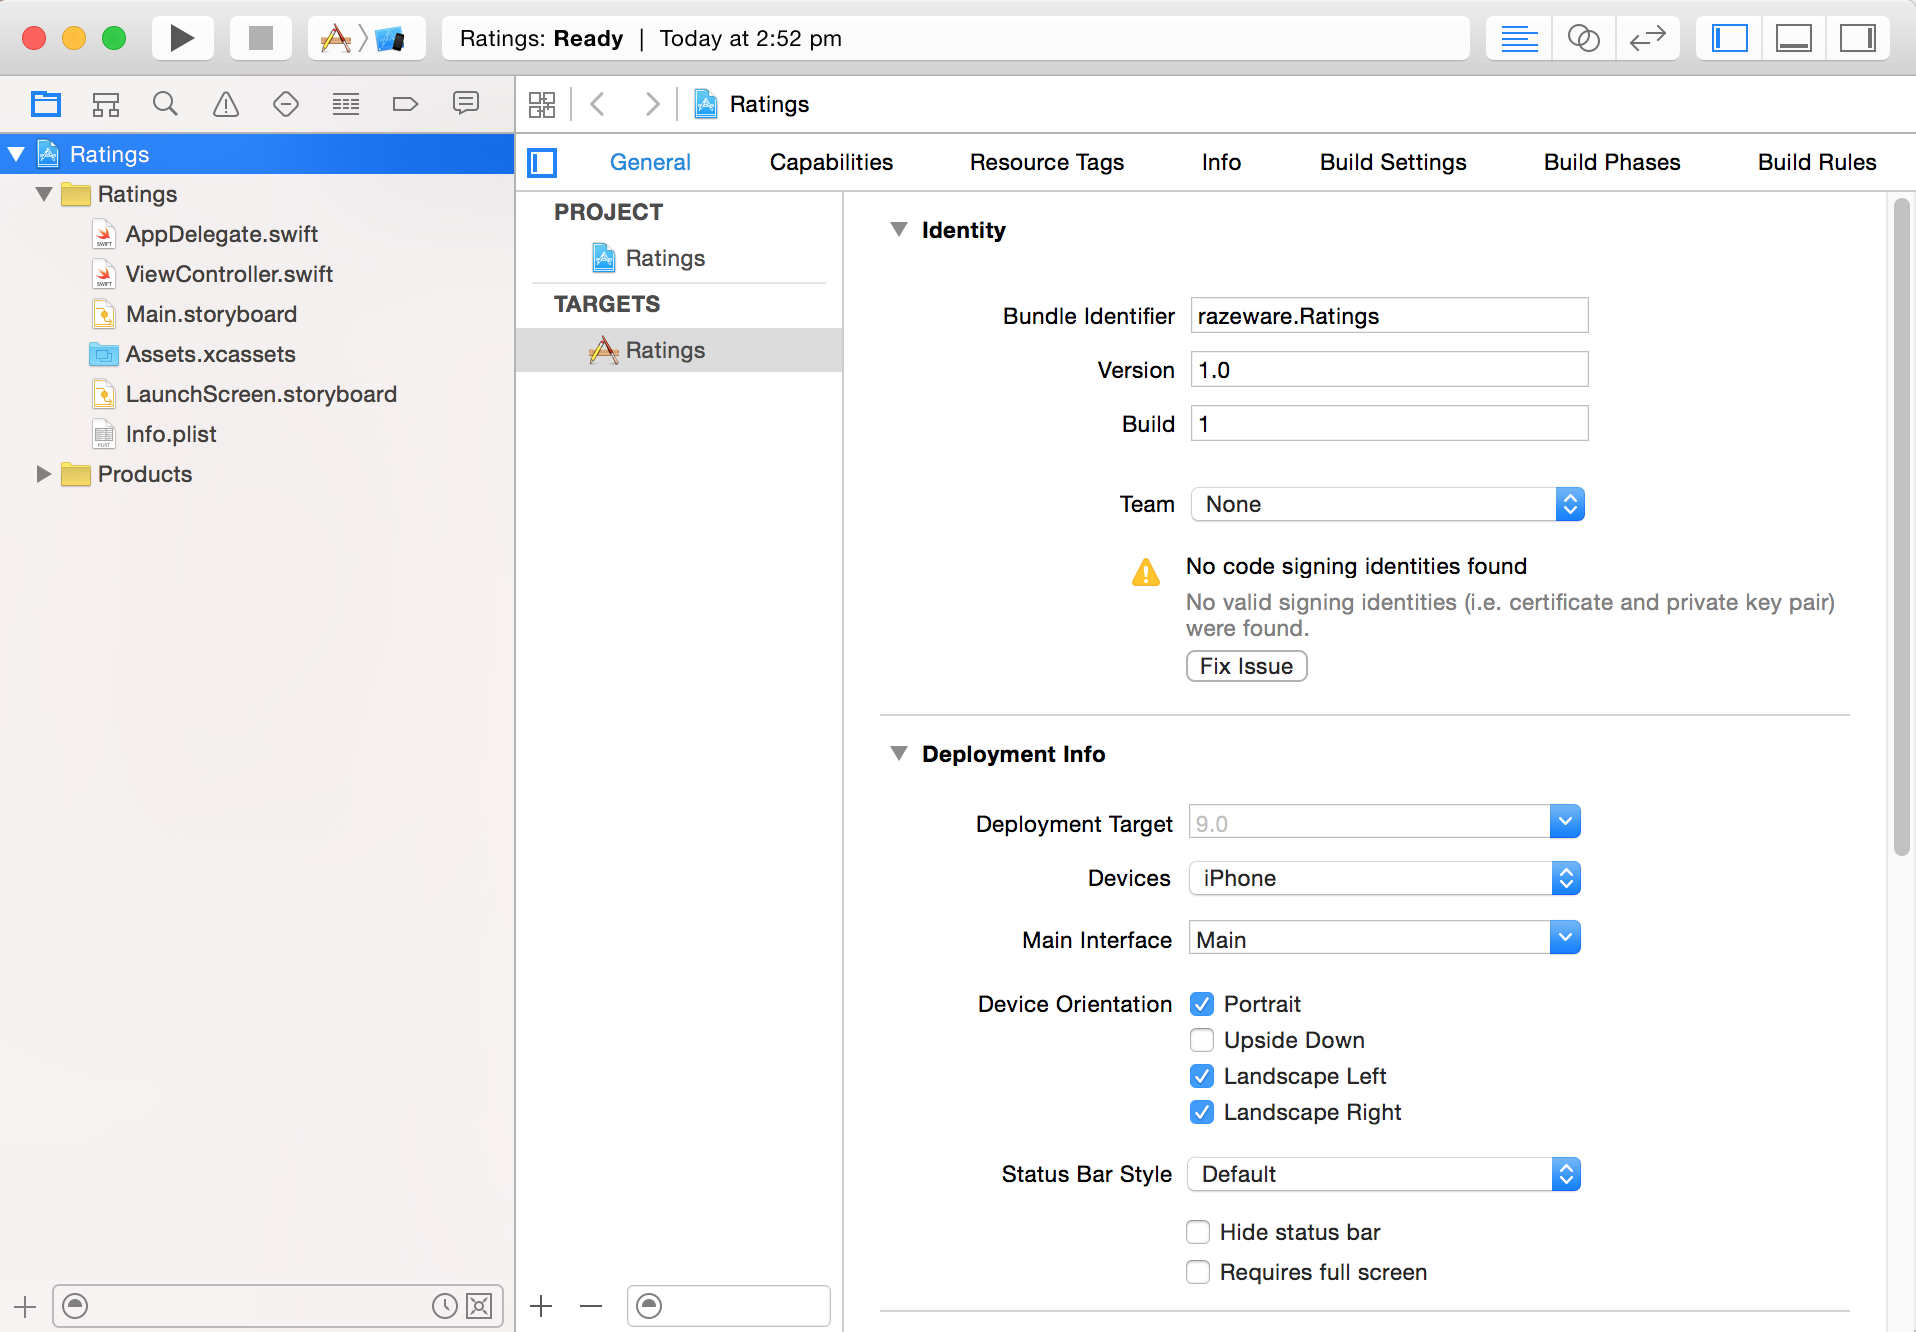Open the related items grid menu

[542, 104]
